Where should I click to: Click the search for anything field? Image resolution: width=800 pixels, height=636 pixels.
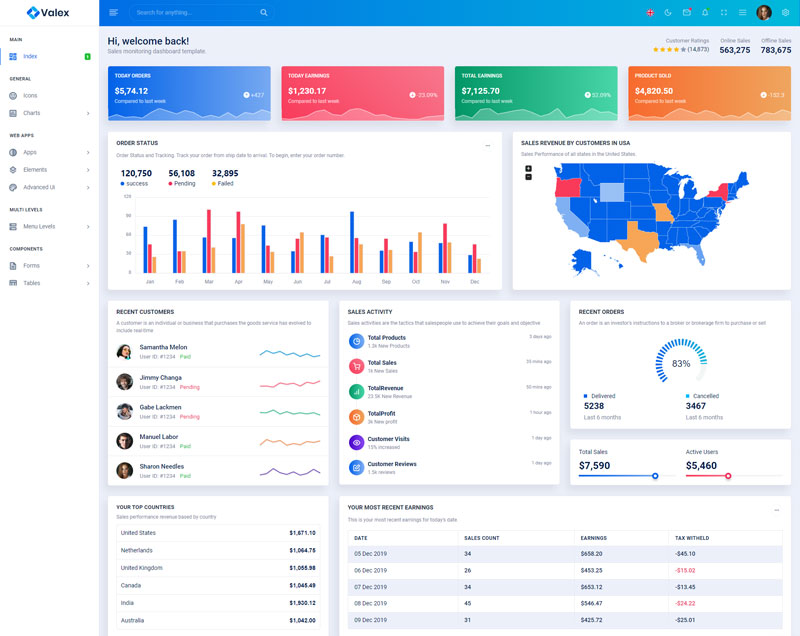point(193,12)
